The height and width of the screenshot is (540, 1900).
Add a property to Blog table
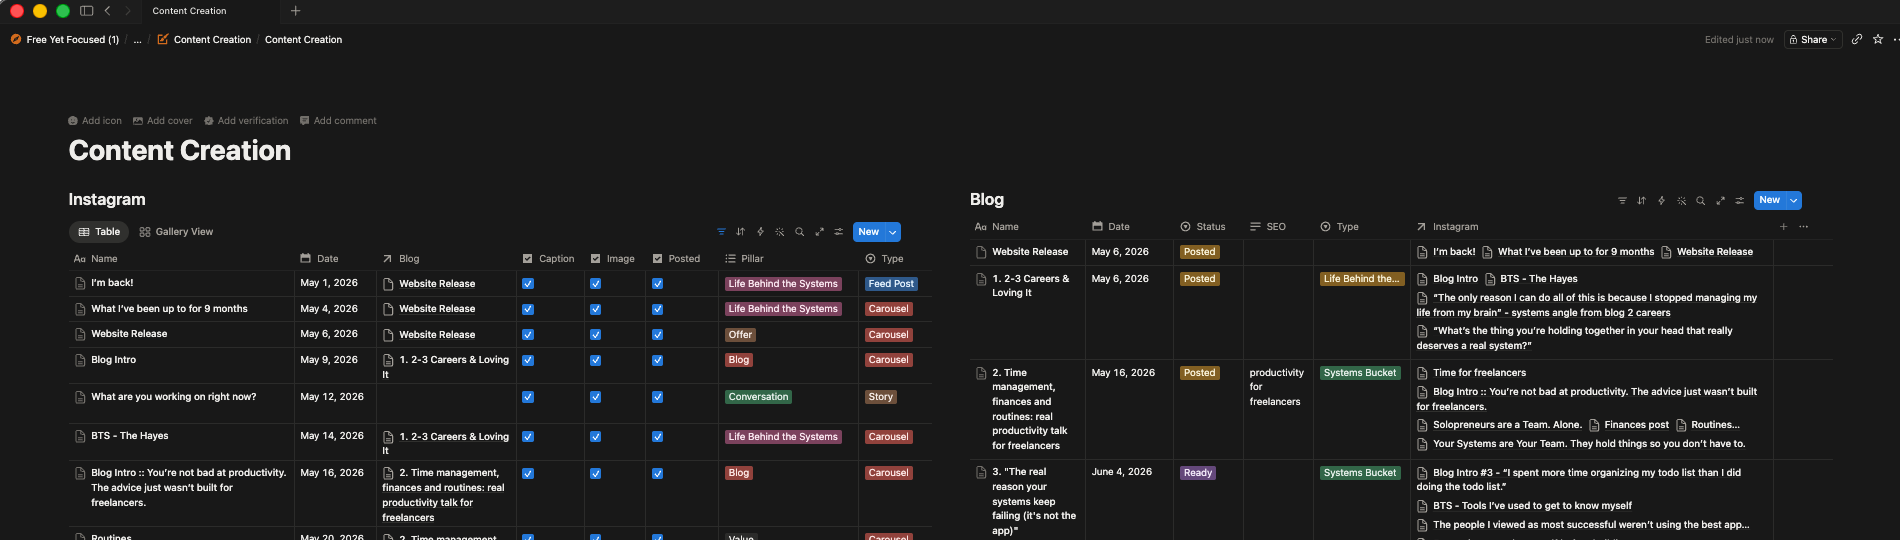click(1783, 227)
